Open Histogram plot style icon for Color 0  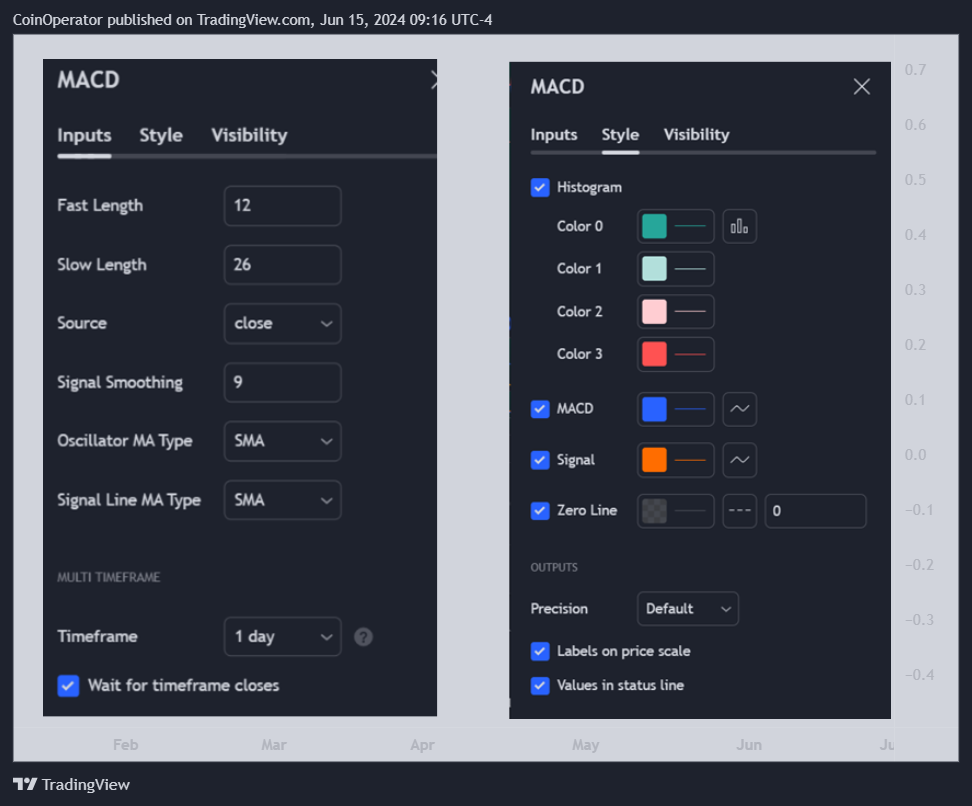point(740,226)
